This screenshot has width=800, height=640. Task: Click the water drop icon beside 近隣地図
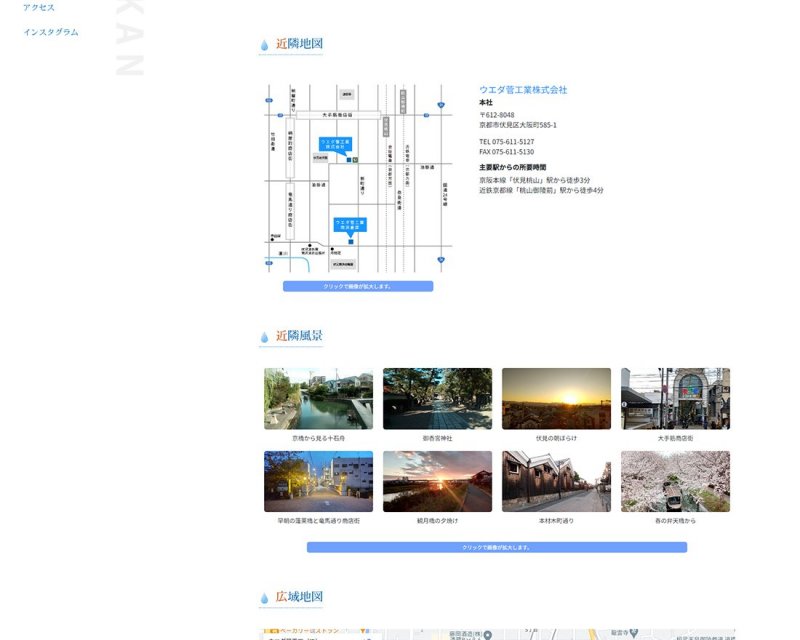[265, 45]
